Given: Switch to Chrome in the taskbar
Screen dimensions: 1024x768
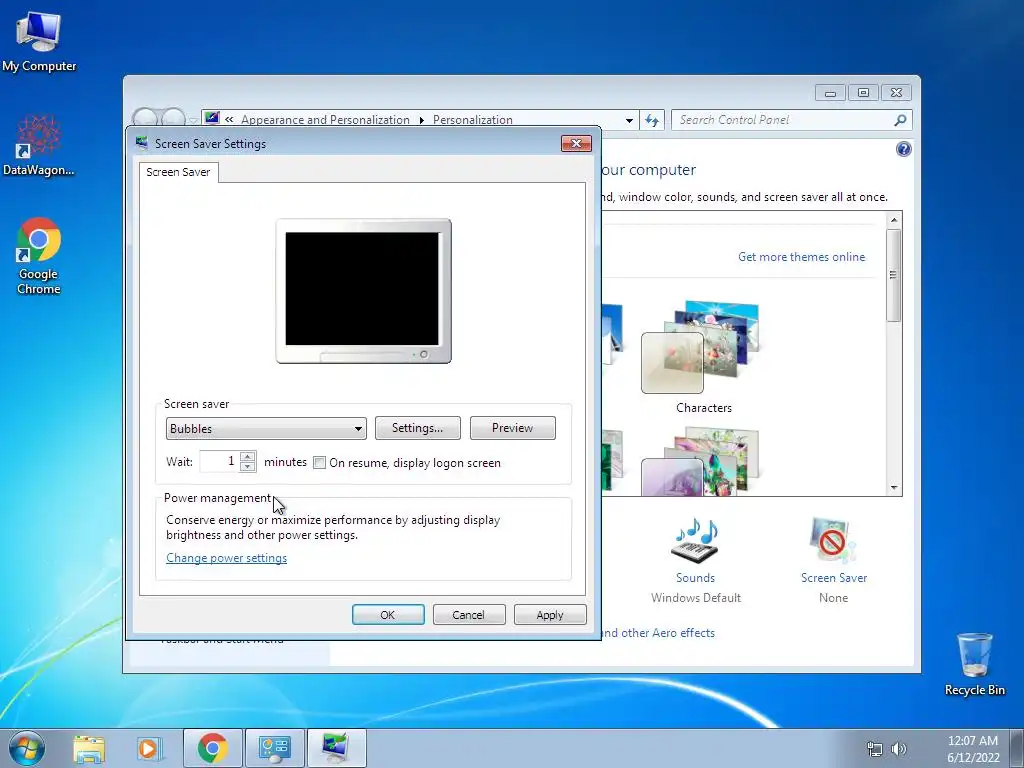Looking at the screenshot, I should point(213,748).
